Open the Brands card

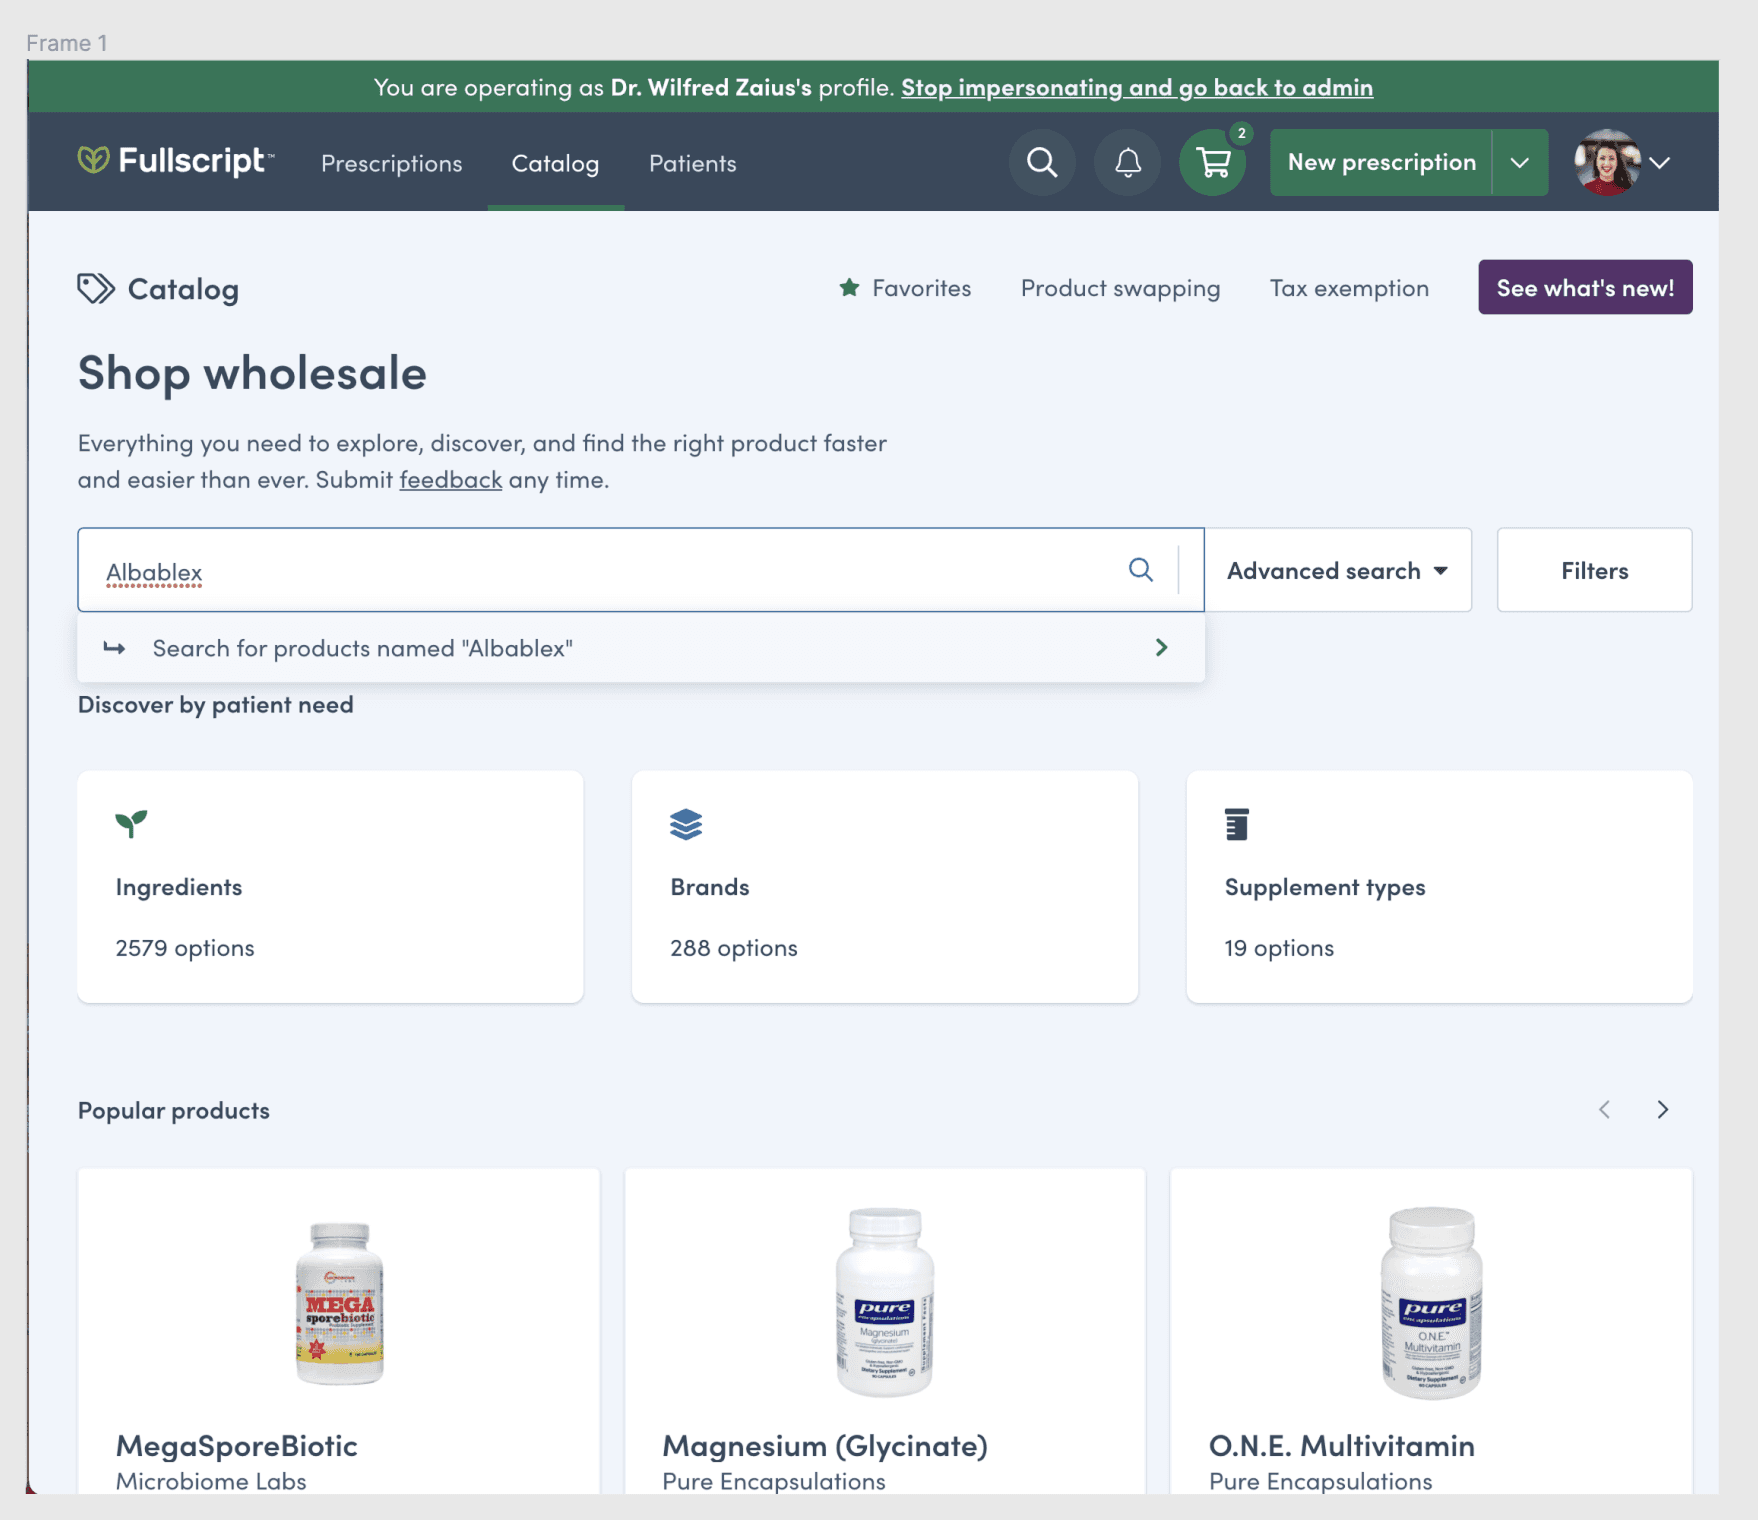(884, 886)
